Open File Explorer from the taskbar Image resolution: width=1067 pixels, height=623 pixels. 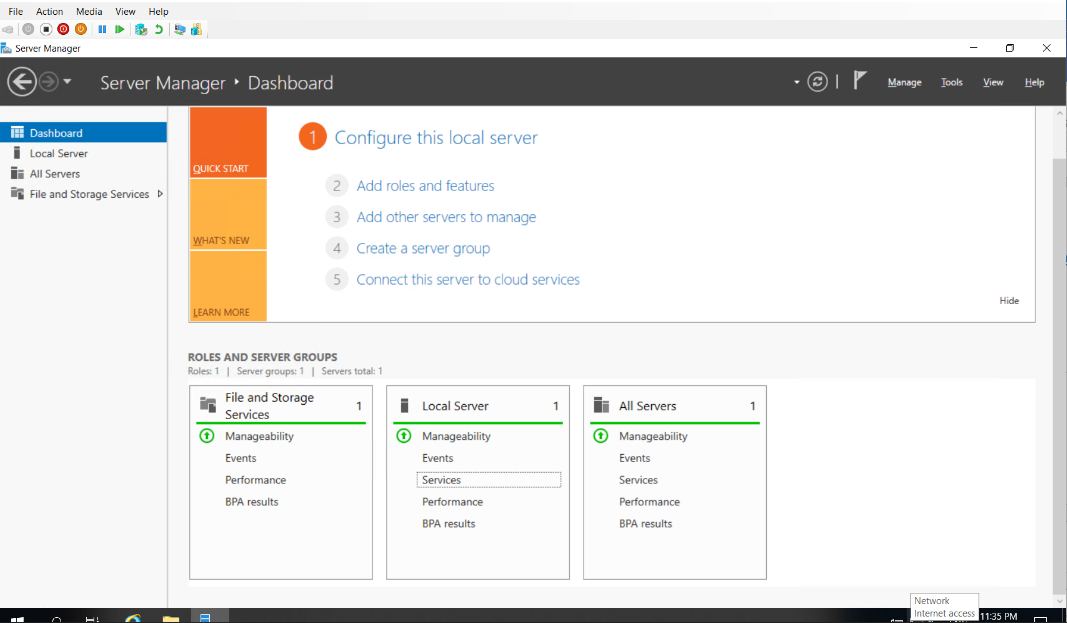(x=171, y=617)
